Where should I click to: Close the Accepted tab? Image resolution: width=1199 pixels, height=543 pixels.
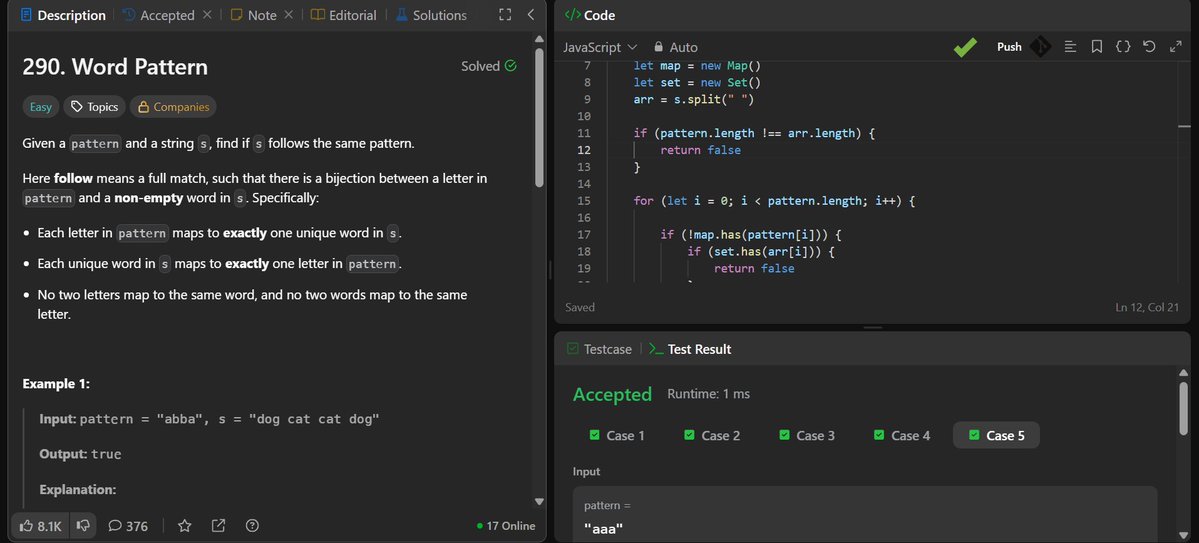coord(207,15)
